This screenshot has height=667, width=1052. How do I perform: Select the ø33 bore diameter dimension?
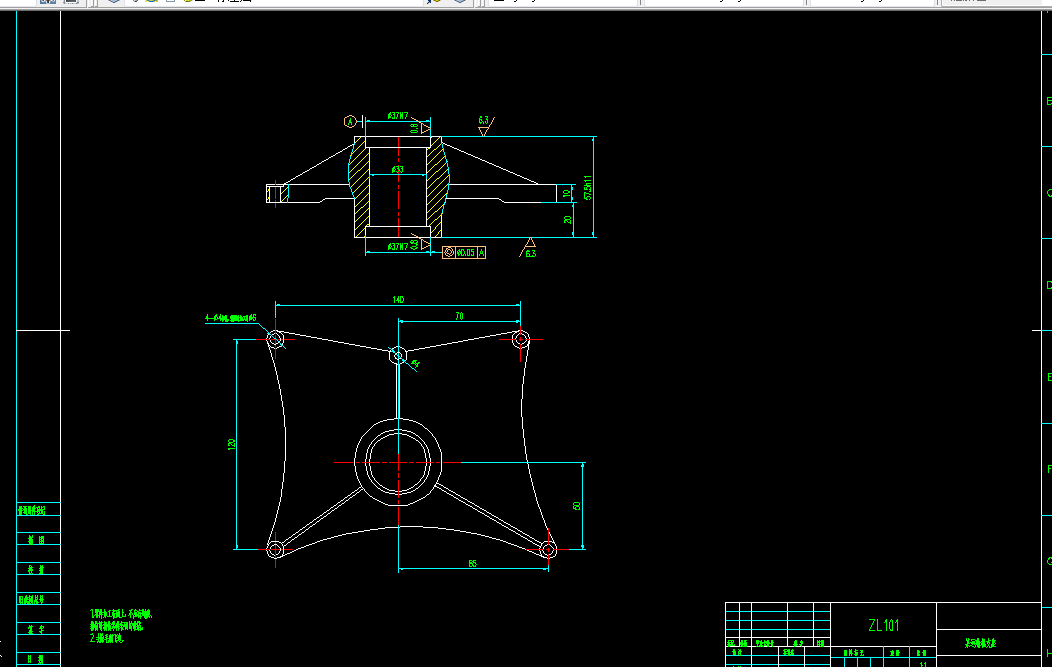[x=398, y=169]
